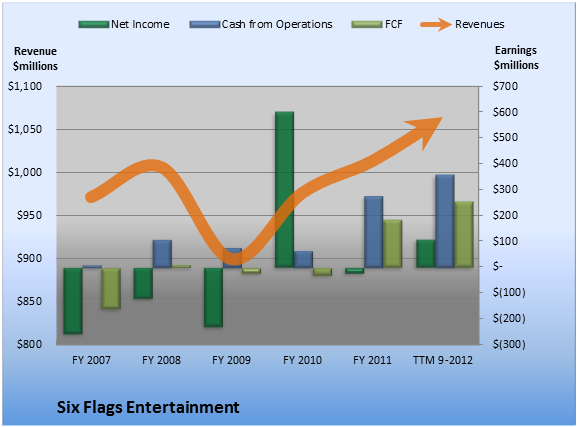Click the 'Six Flags Entertainment' chart title

point(148,407)
